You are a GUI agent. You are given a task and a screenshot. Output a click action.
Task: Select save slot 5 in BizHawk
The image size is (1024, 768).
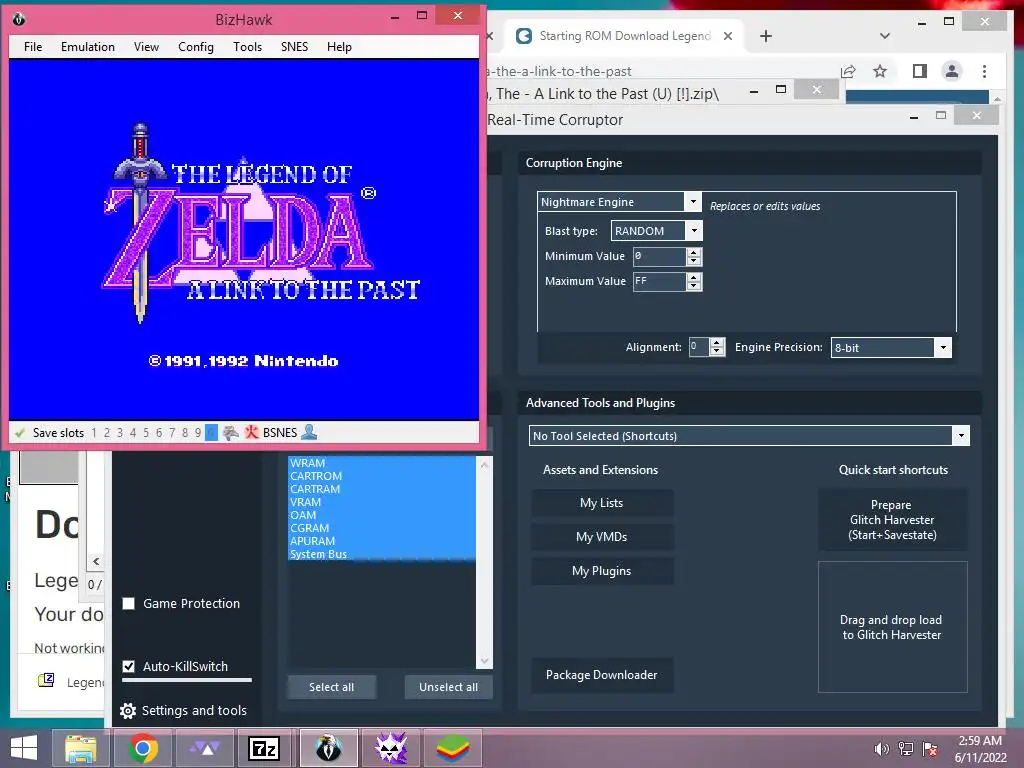click(x=146, y=433)
